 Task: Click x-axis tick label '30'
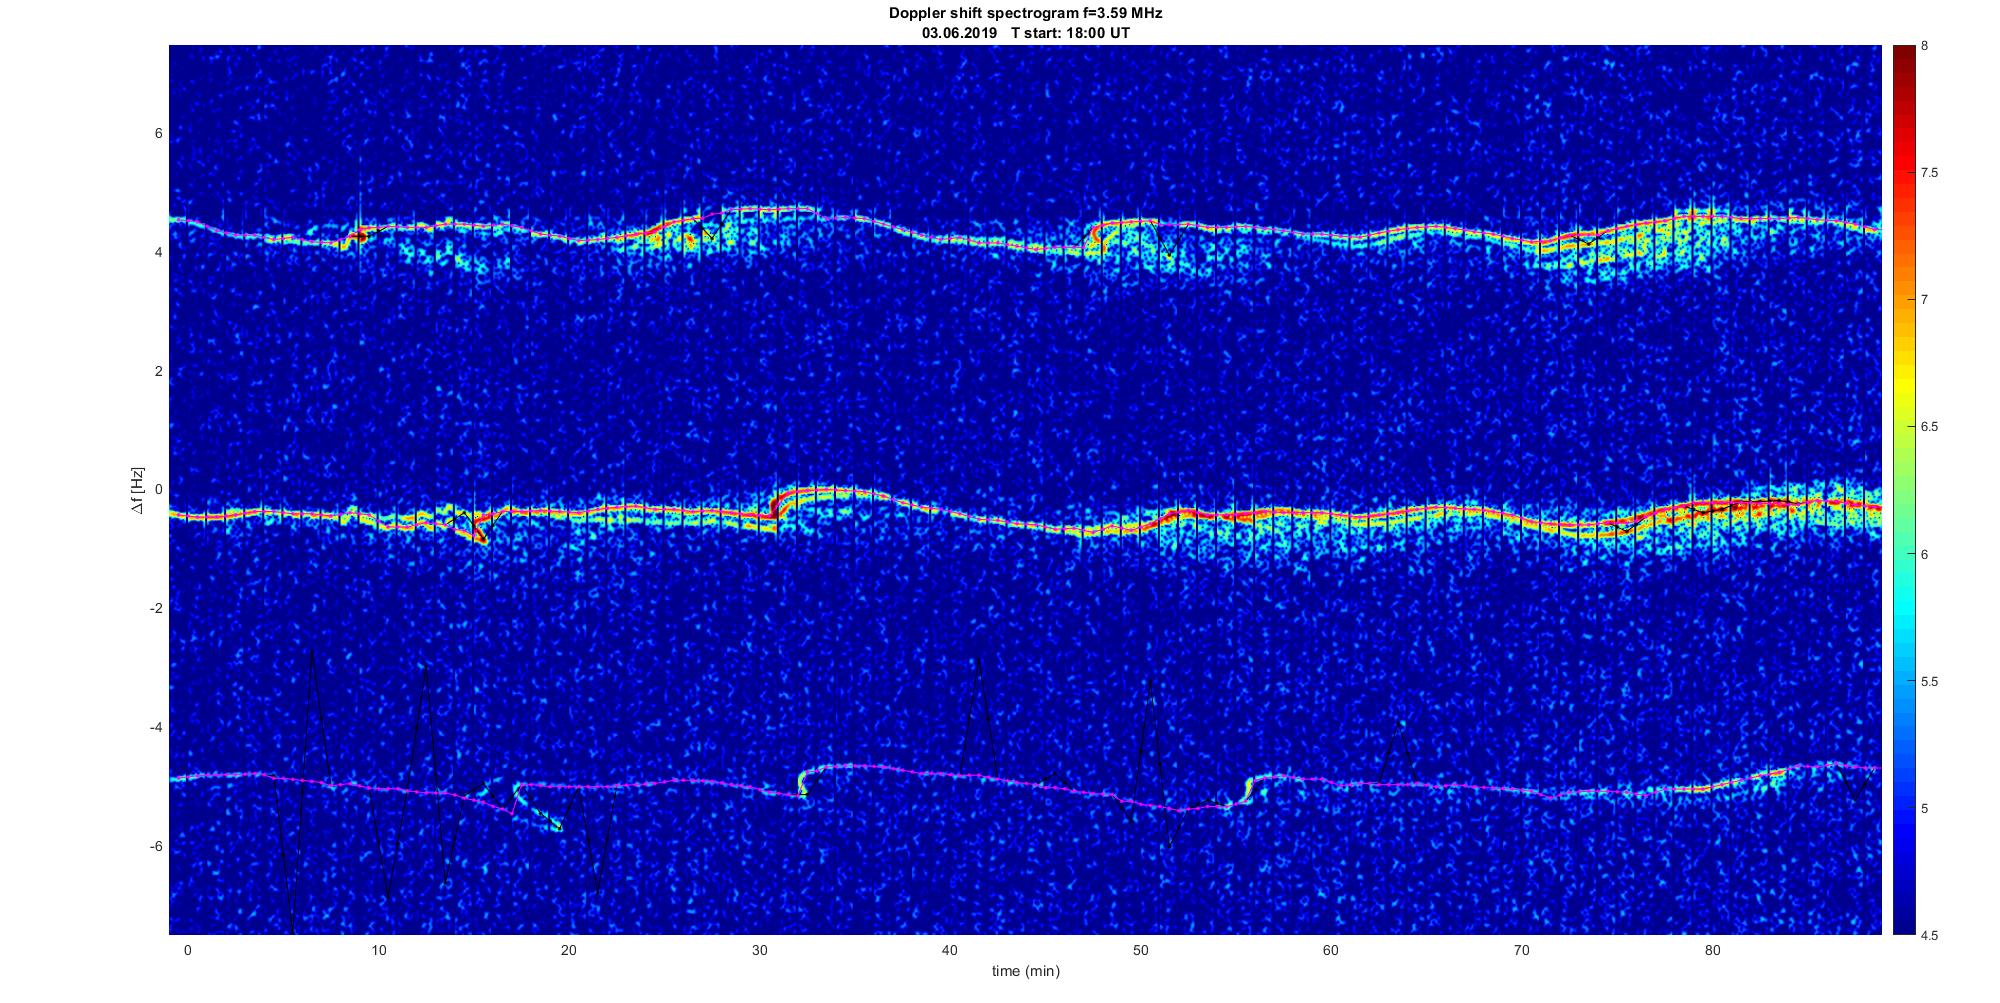[759, 951]
